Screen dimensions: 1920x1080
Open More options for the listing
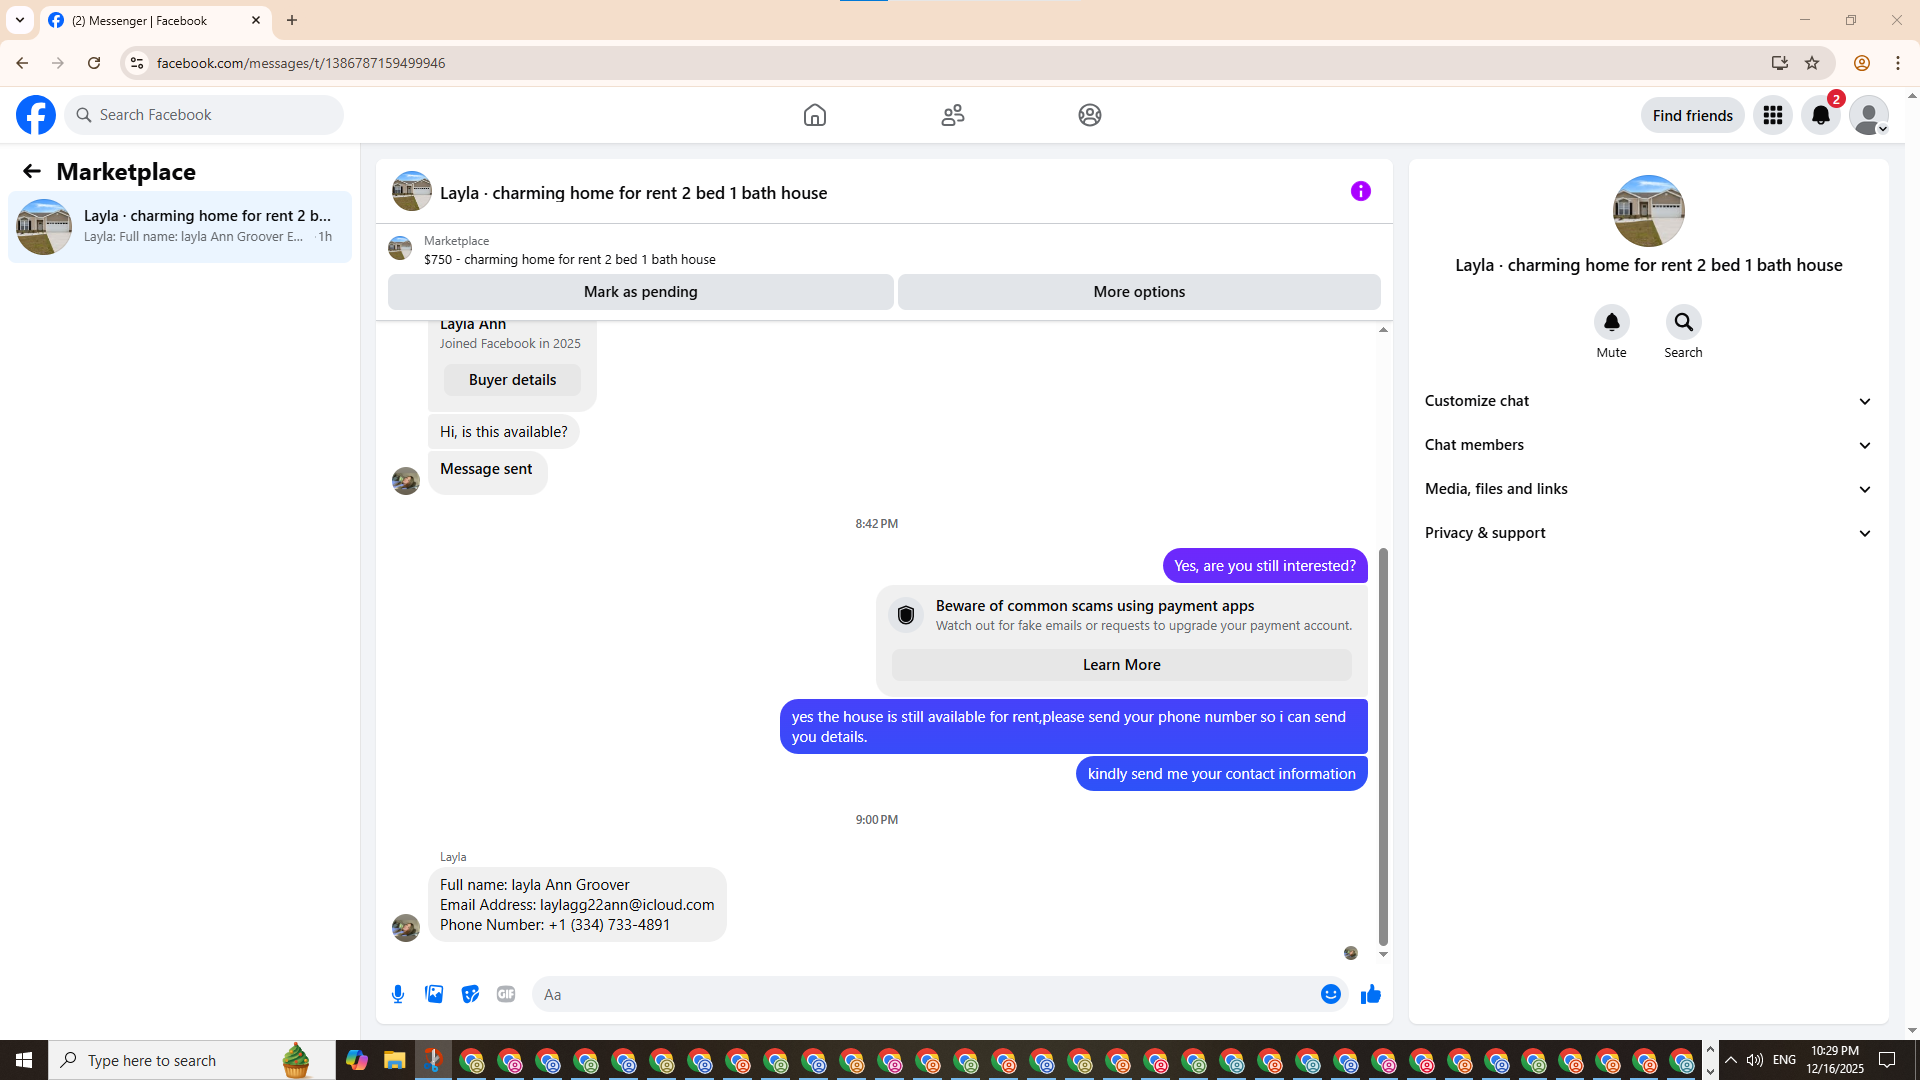pyautogui.click(x=1139, y=292)
